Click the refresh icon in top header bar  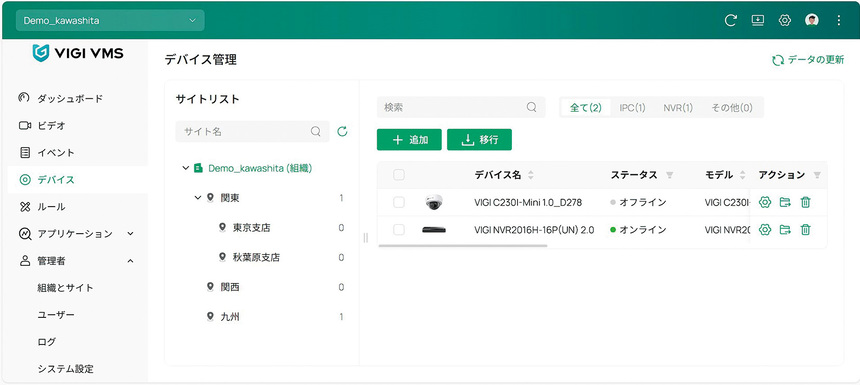pyautogui.click(x=730, y=20)
